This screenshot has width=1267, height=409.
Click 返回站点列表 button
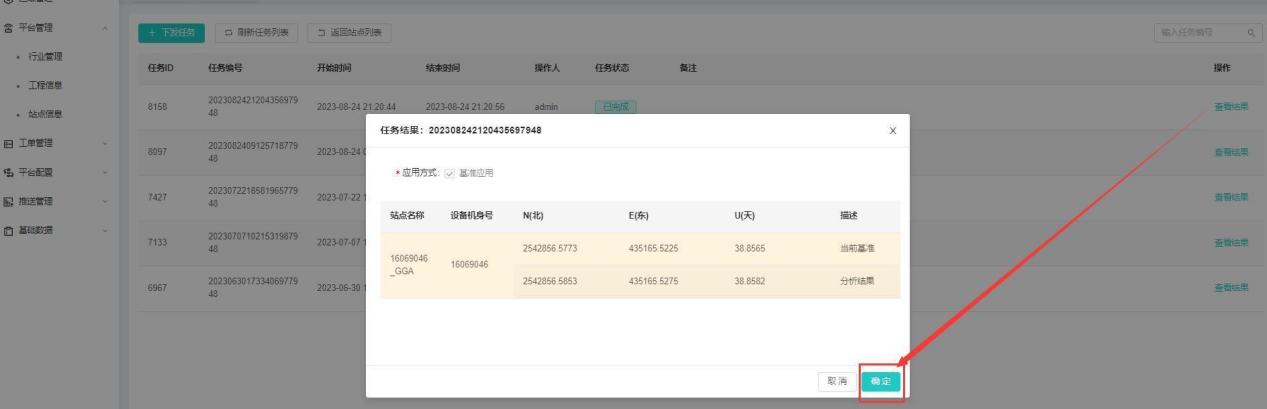coord(349,33)
